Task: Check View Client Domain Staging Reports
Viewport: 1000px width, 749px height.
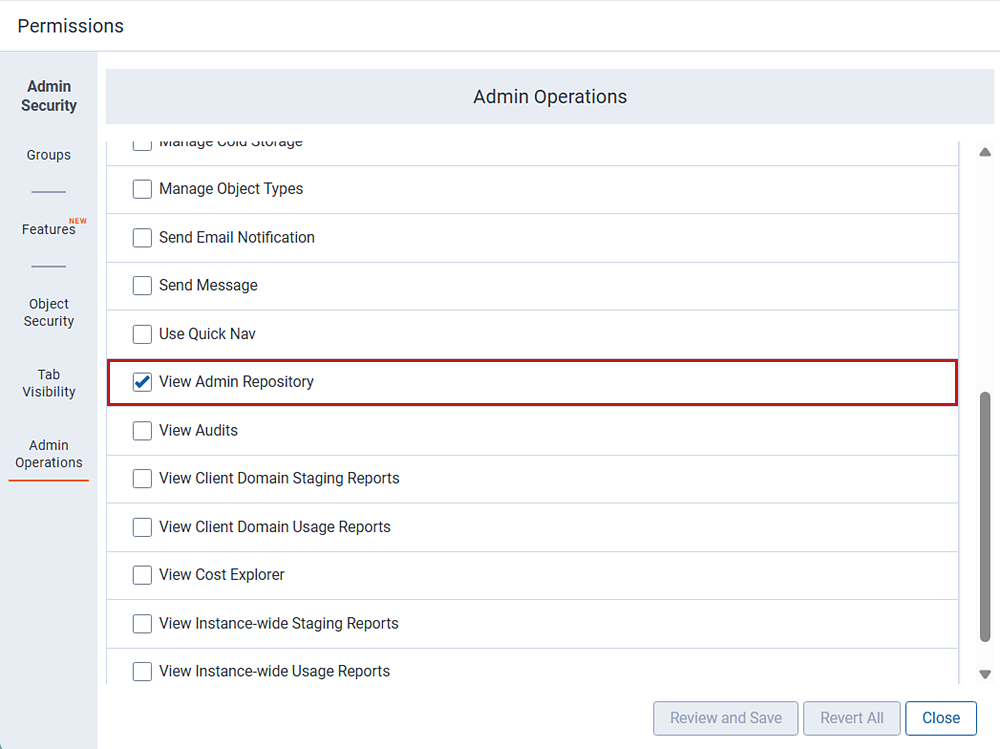Action: point(142,478)
